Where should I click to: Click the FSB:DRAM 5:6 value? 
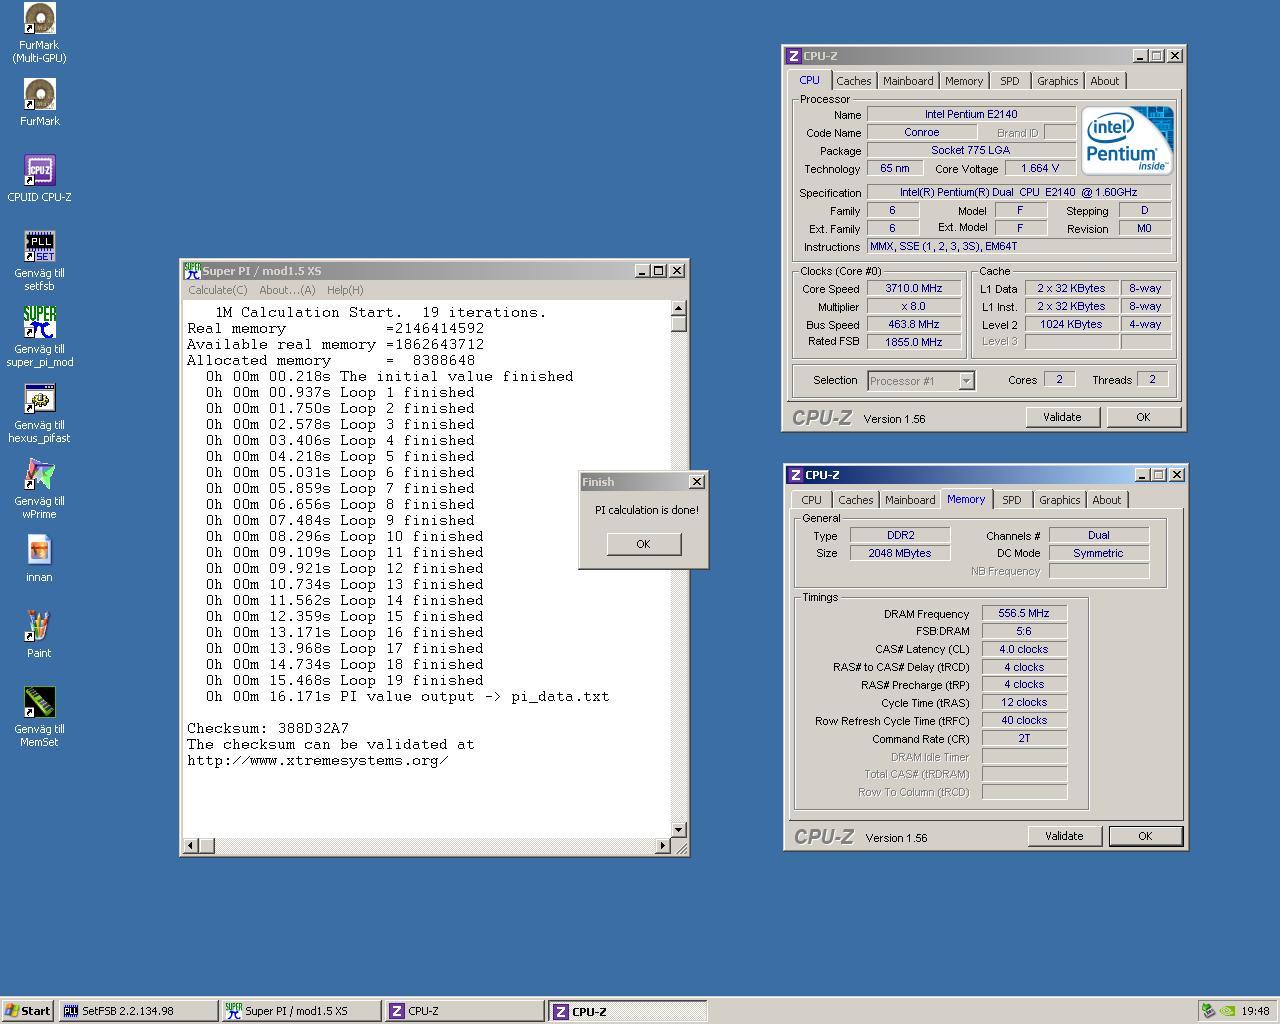(1024, 631)
